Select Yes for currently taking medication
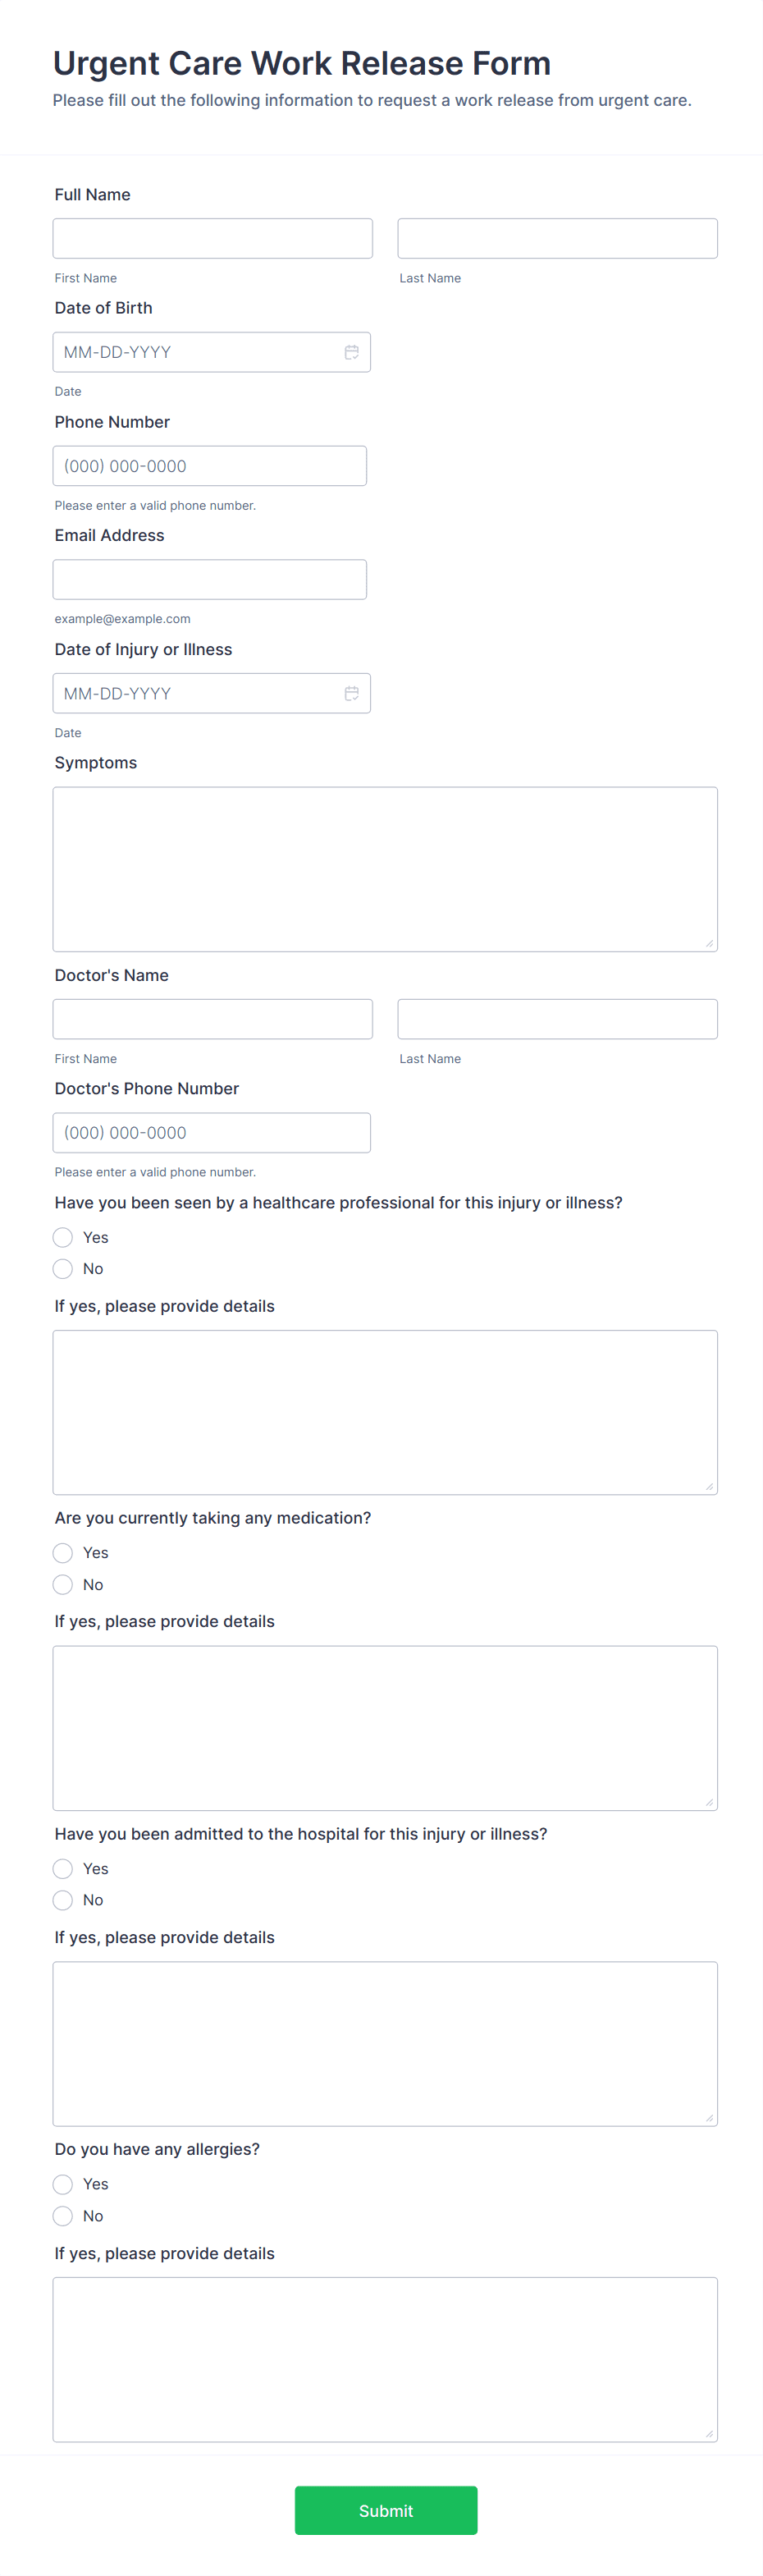The height and width of the screenshot is (2576, 763). coord(63,1552)
